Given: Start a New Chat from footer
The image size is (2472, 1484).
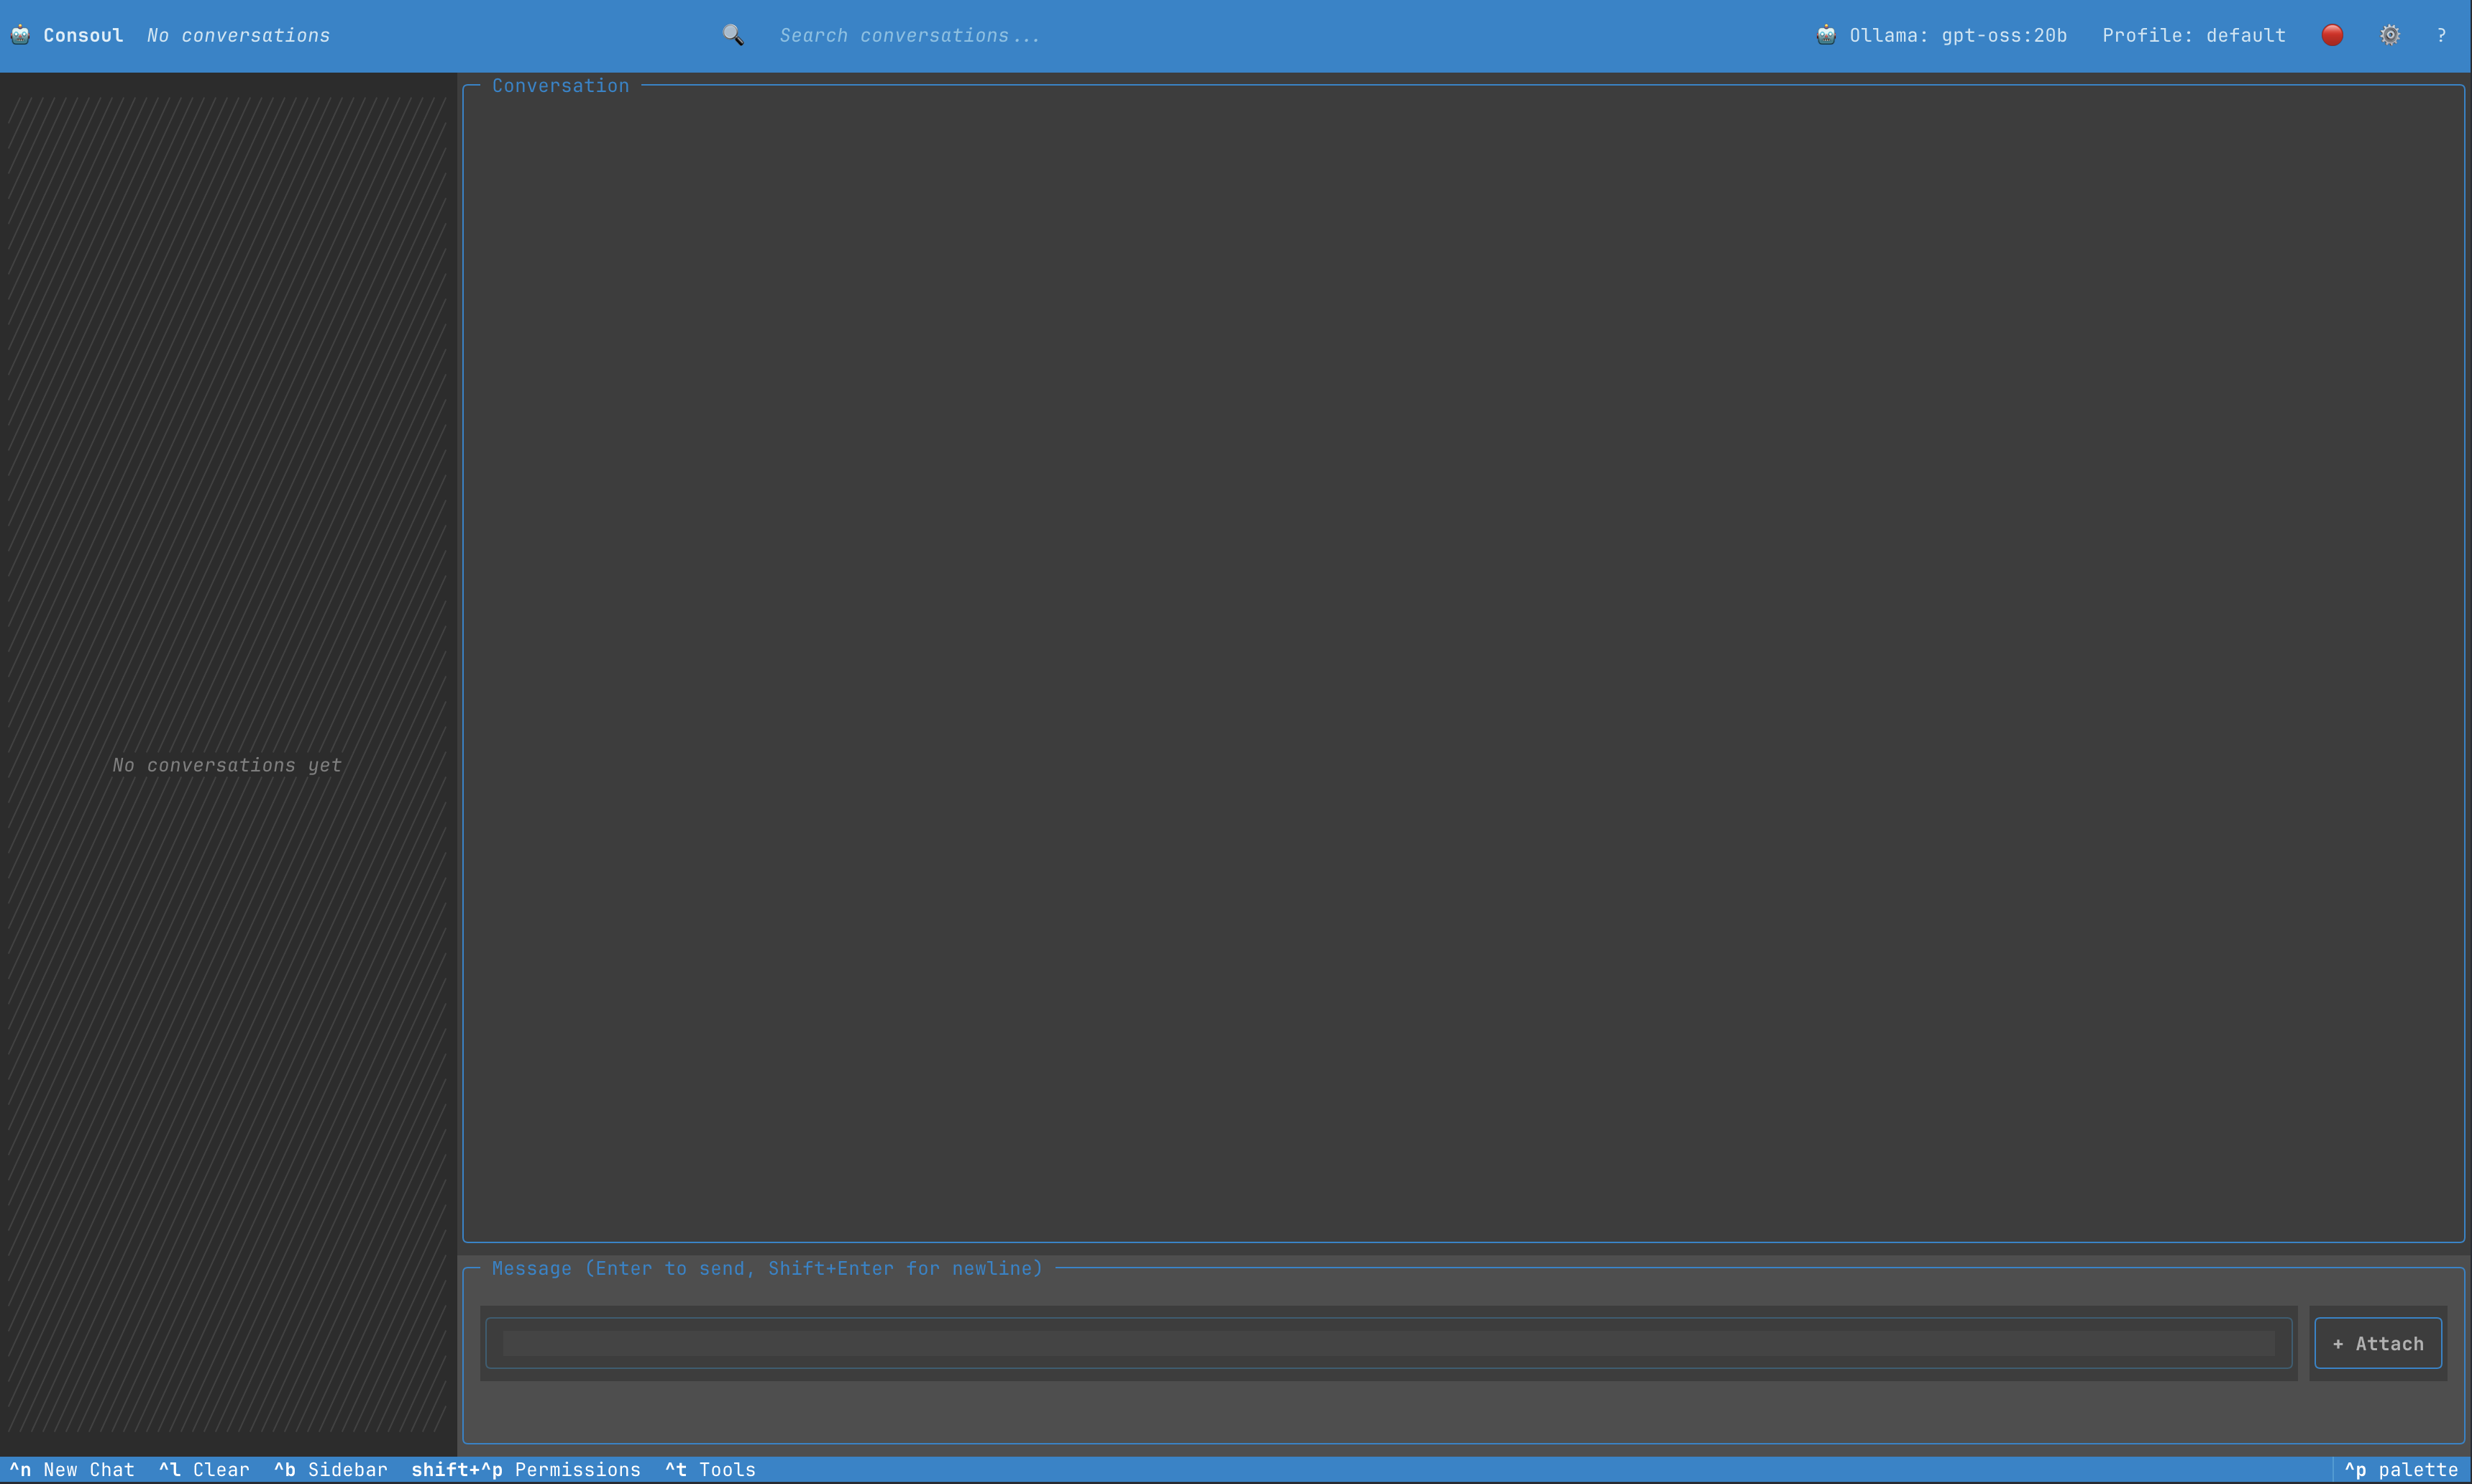Looking at the screenshot, I should pos(72,1469).
